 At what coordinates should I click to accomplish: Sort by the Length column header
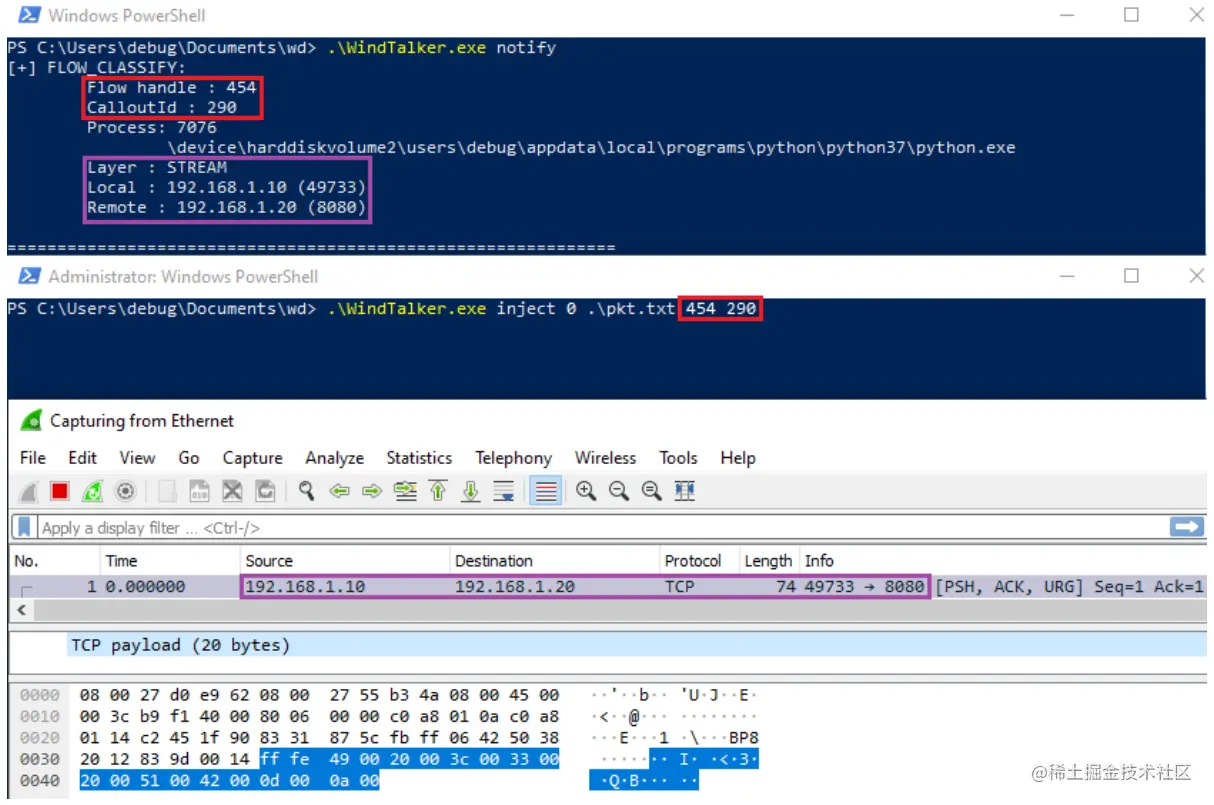[x=768, y=561]
